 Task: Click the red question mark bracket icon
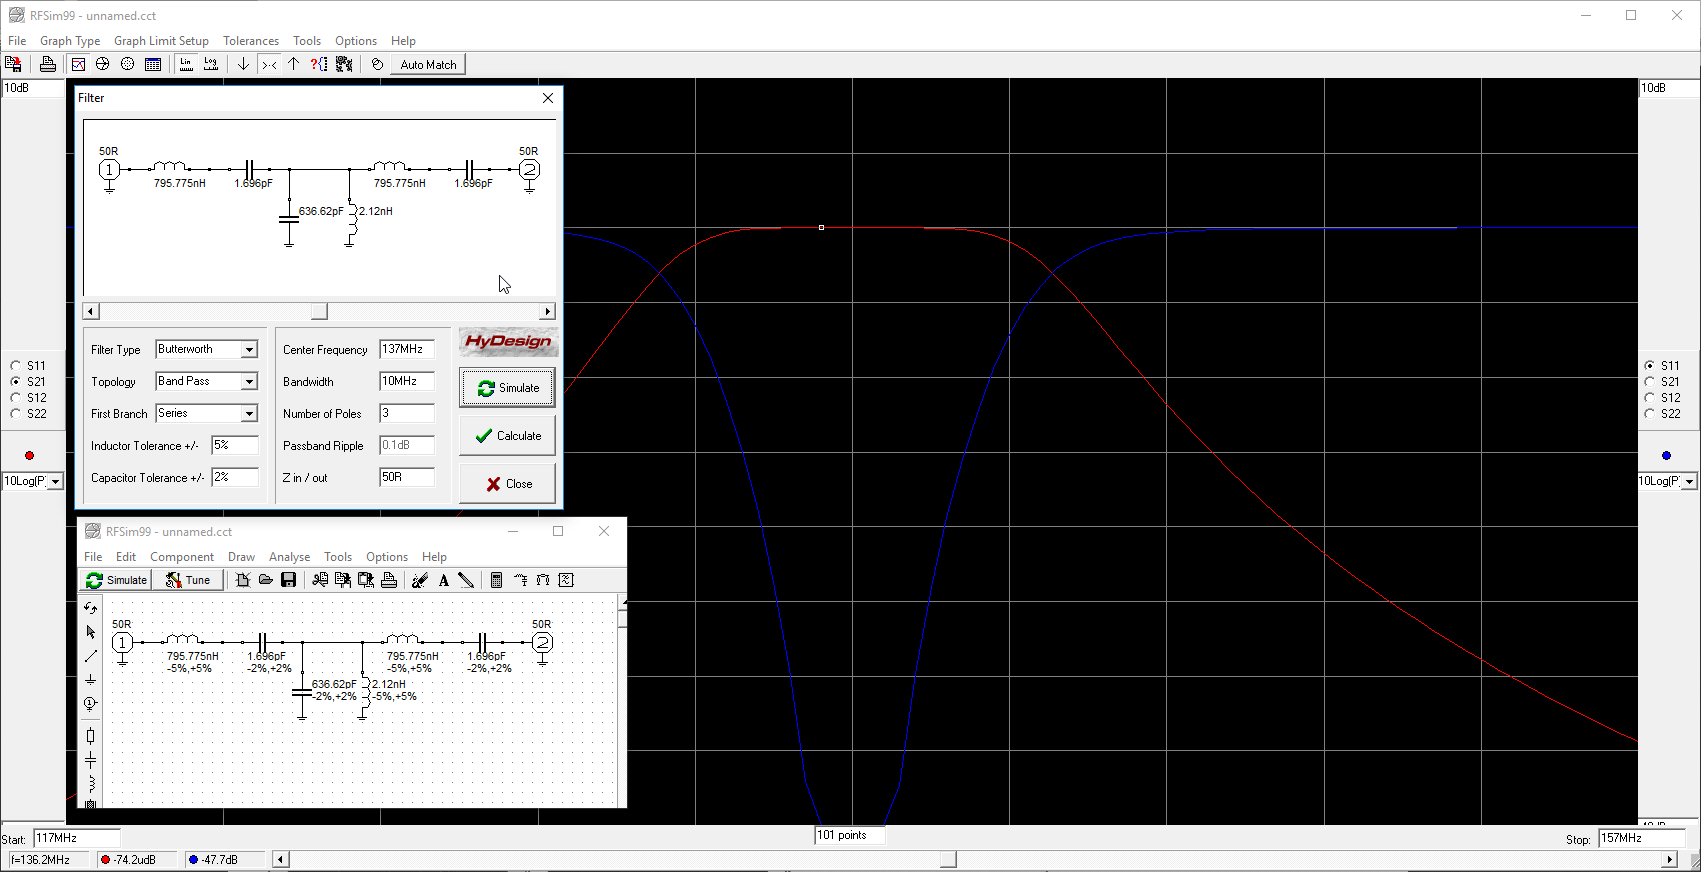[319, 64]
